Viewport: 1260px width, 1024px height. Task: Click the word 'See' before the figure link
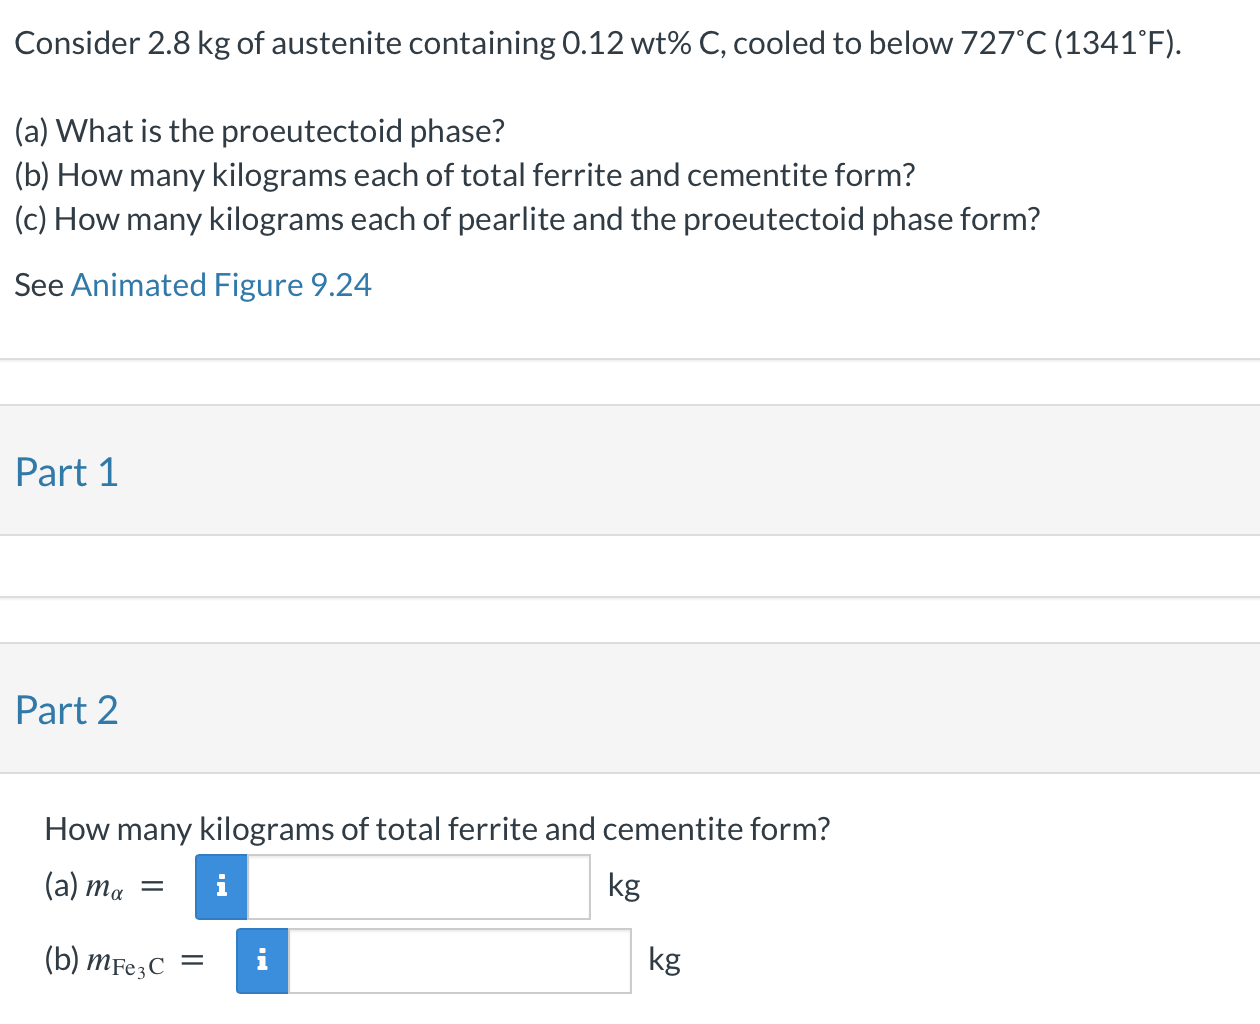pyautogui.click(x=39, y=285)
